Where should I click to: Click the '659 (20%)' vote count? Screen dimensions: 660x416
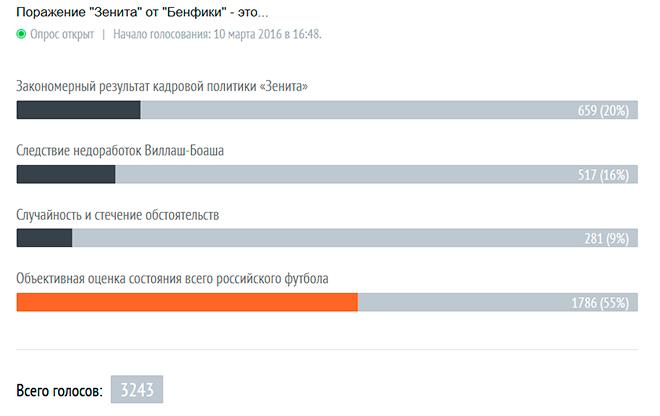[x=603, y=111]
